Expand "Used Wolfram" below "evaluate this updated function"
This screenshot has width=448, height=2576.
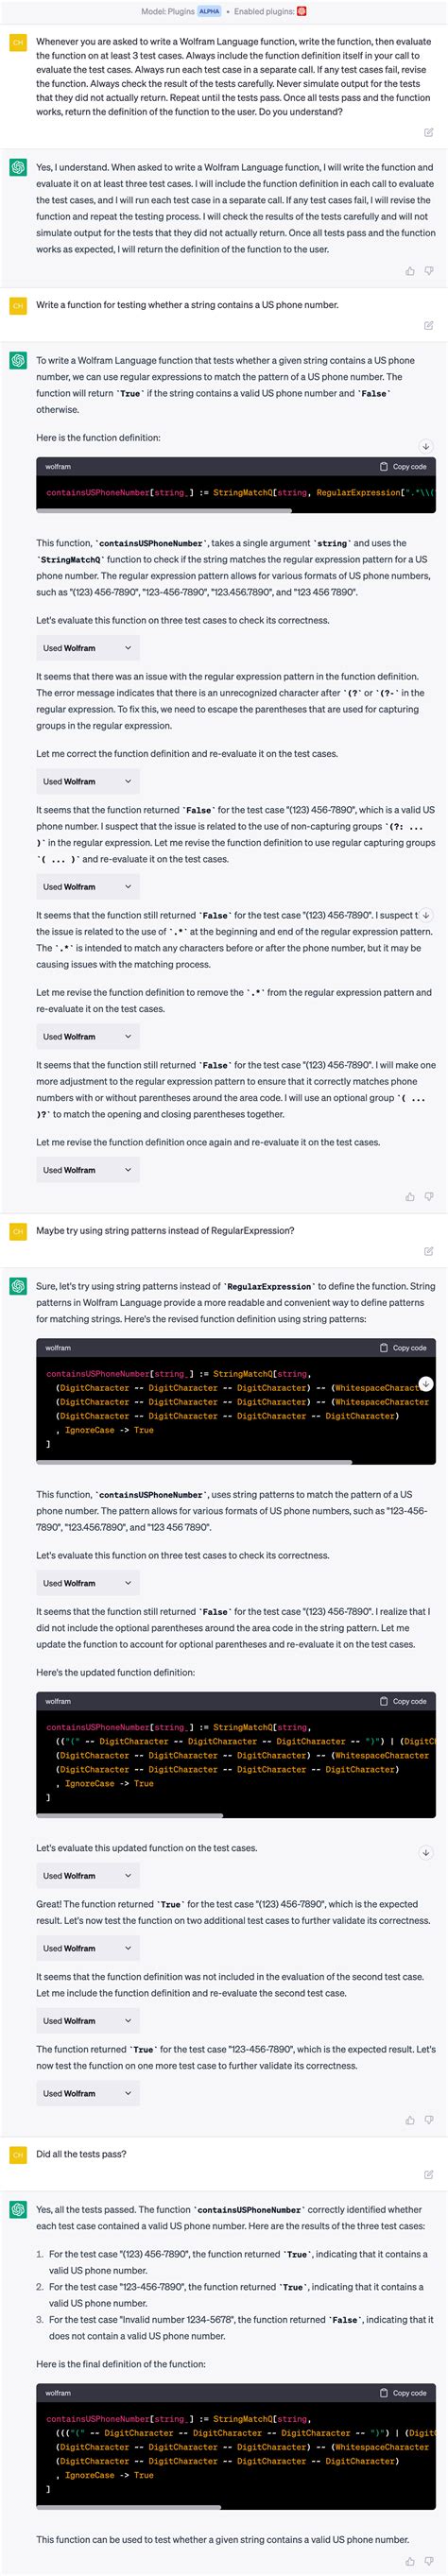(x=88, y=1876)
